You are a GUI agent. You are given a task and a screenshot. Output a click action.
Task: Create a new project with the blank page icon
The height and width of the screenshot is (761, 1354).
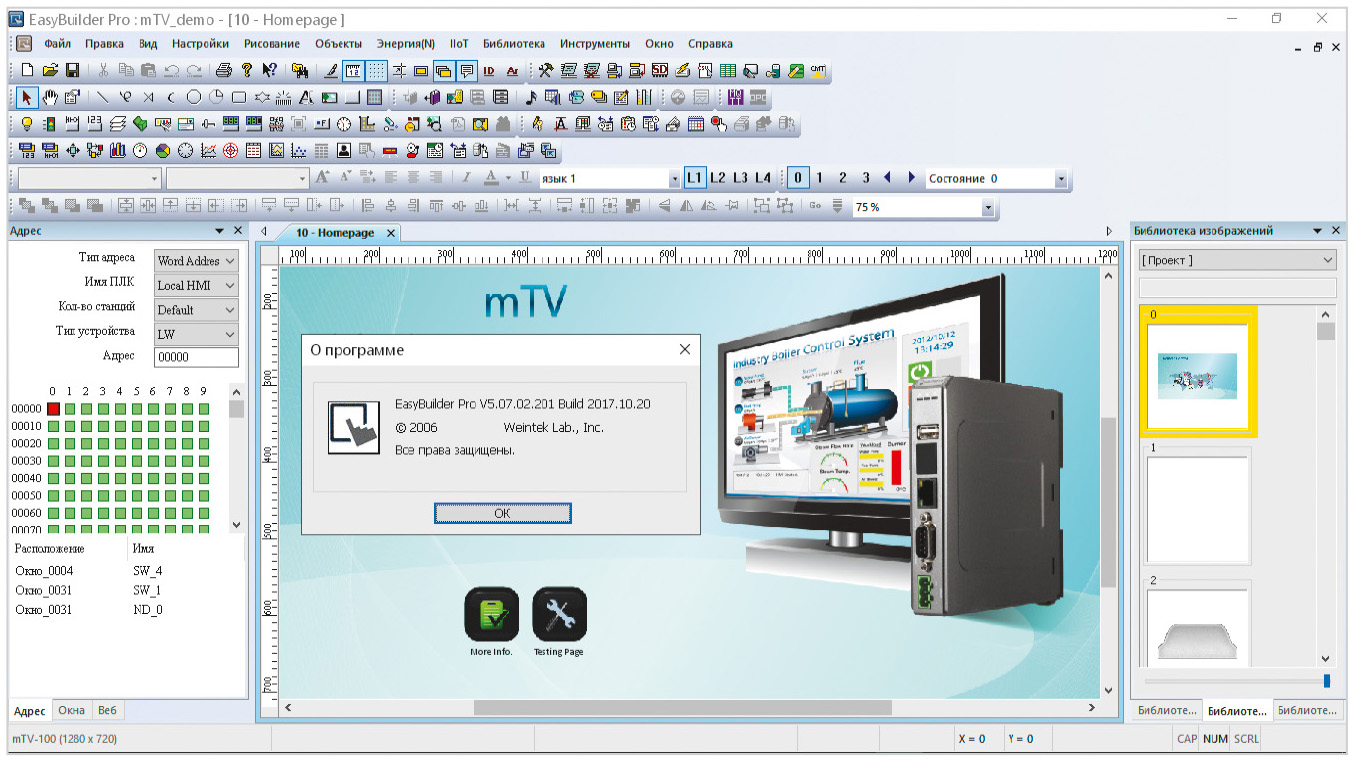click(27, 70)
